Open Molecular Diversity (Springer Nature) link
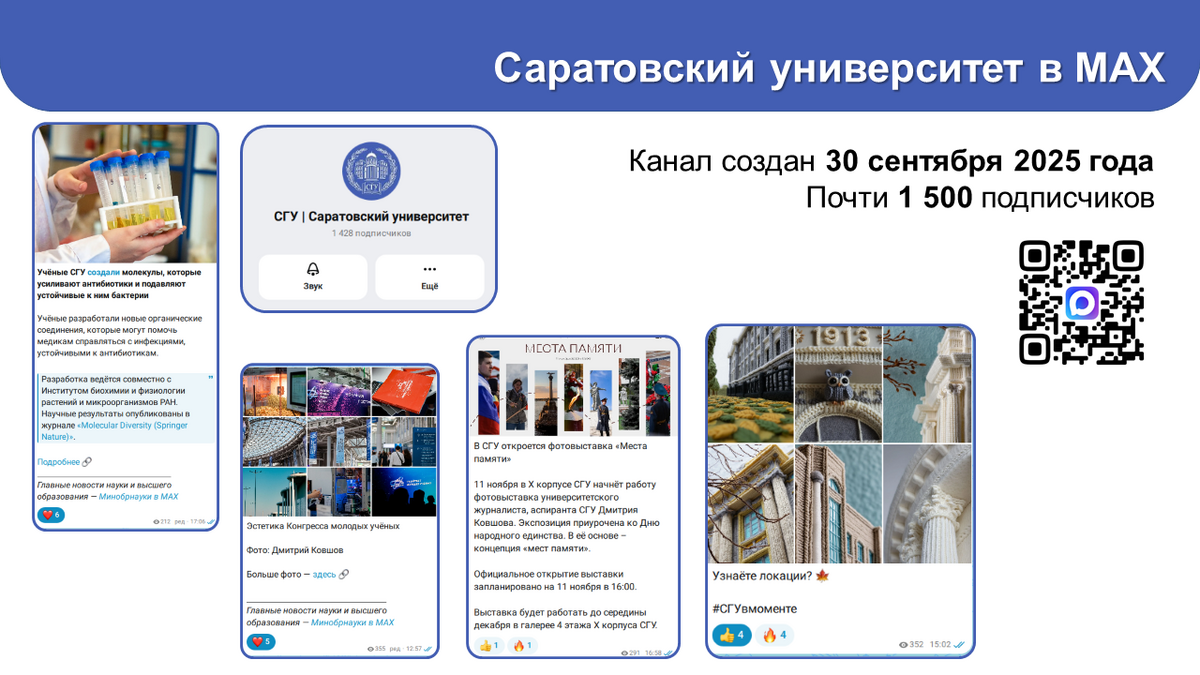The image size is (1200, 675). pyautogui.click(x=115, y=430)
